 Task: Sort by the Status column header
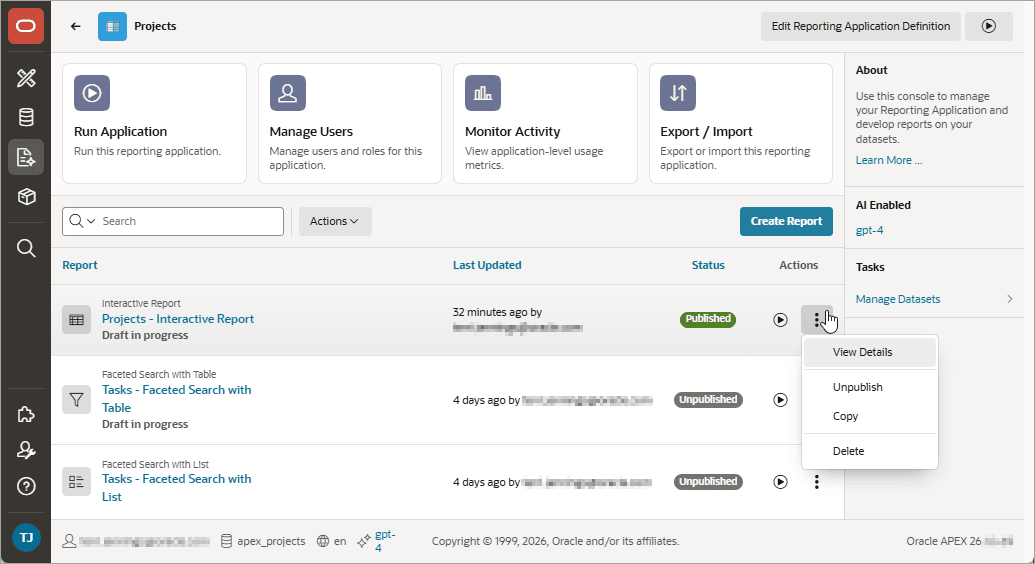click(x=708, y=265)
